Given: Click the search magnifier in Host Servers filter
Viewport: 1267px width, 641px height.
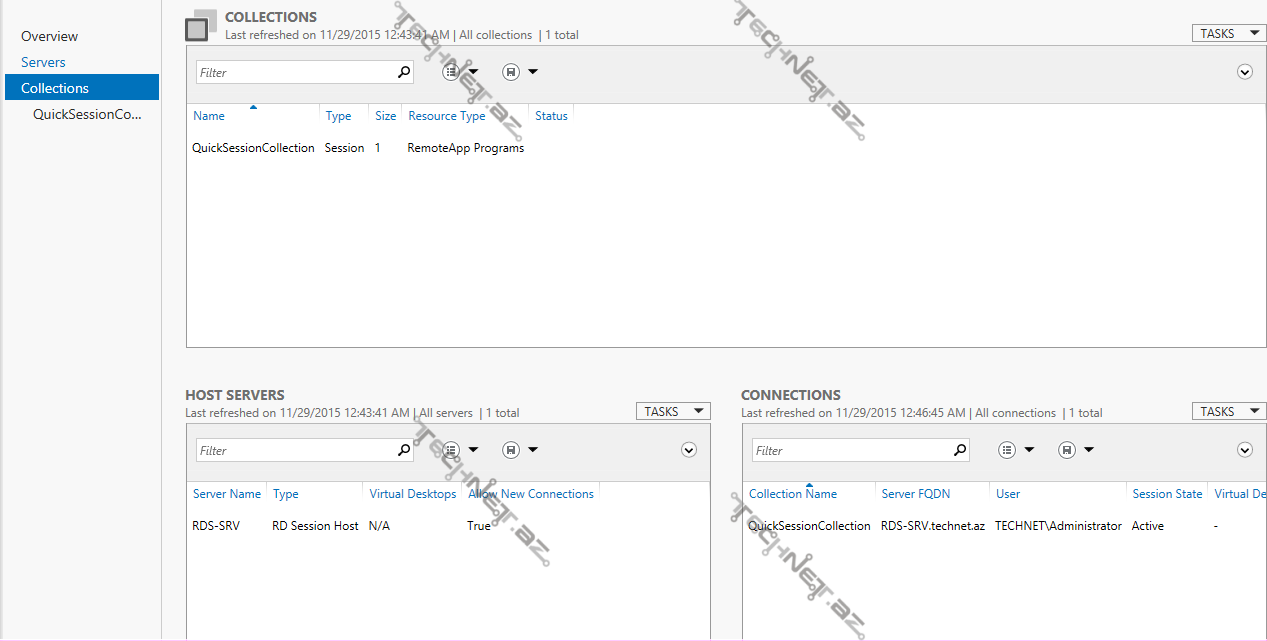Looking at the screenshot, I should click(x=404, y=450).
